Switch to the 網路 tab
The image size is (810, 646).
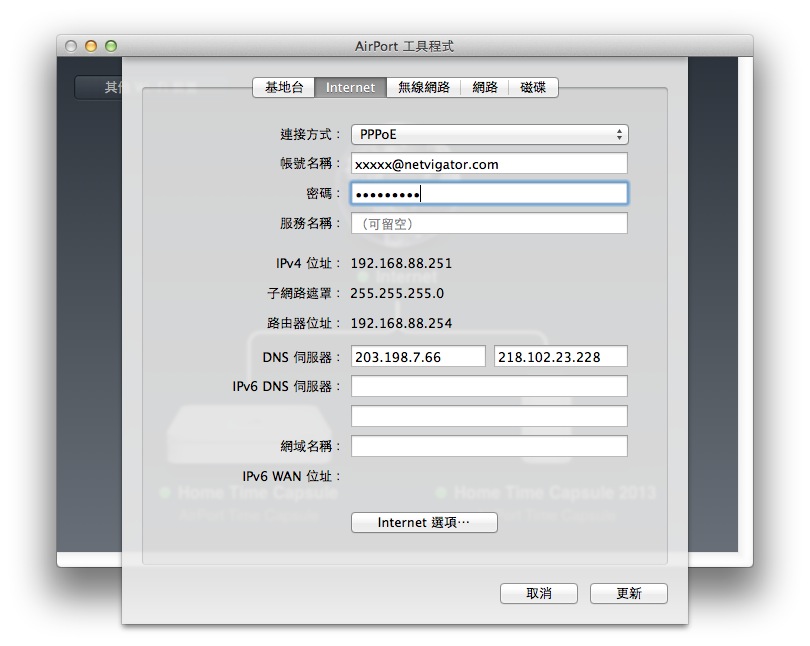click(x=485, y=87)
